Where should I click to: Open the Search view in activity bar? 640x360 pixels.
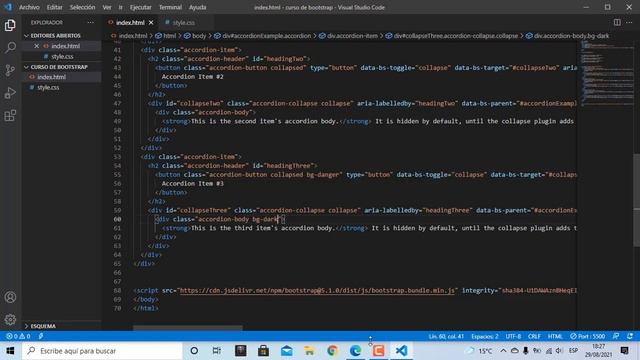click(10, 47)
